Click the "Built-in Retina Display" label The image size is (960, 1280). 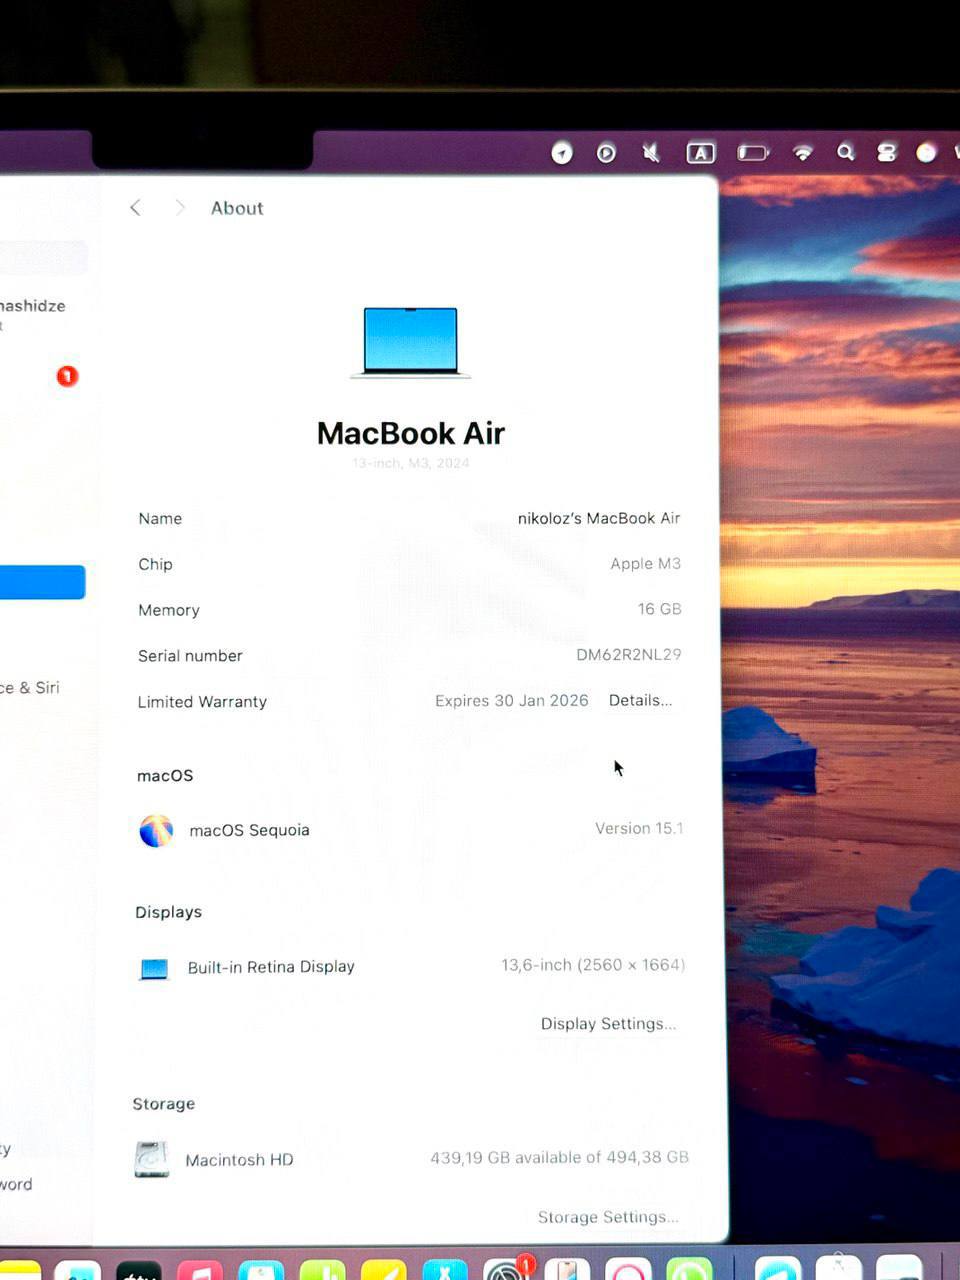tap(271, 967)
